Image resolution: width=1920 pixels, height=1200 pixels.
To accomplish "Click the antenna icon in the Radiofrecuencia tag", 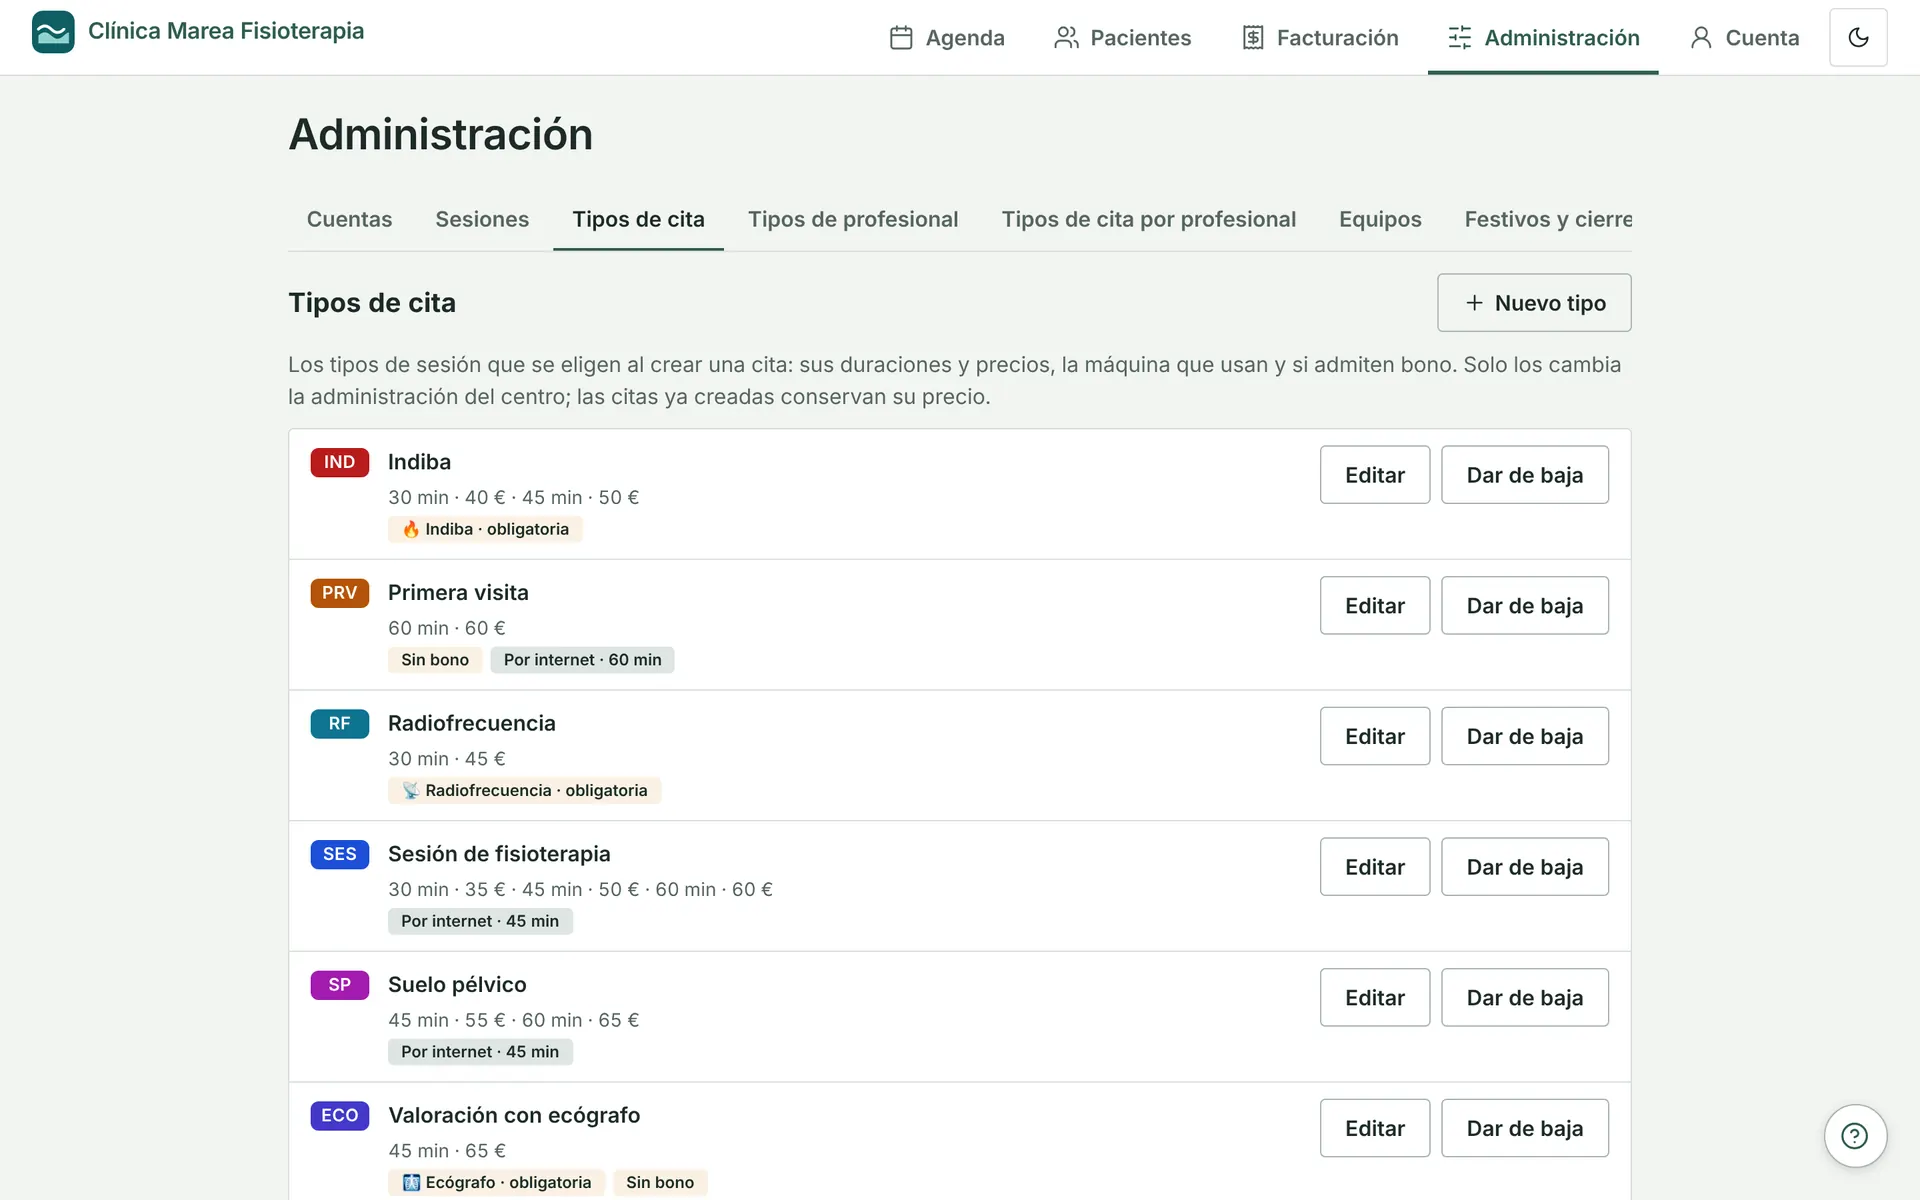I will [411, 791].
